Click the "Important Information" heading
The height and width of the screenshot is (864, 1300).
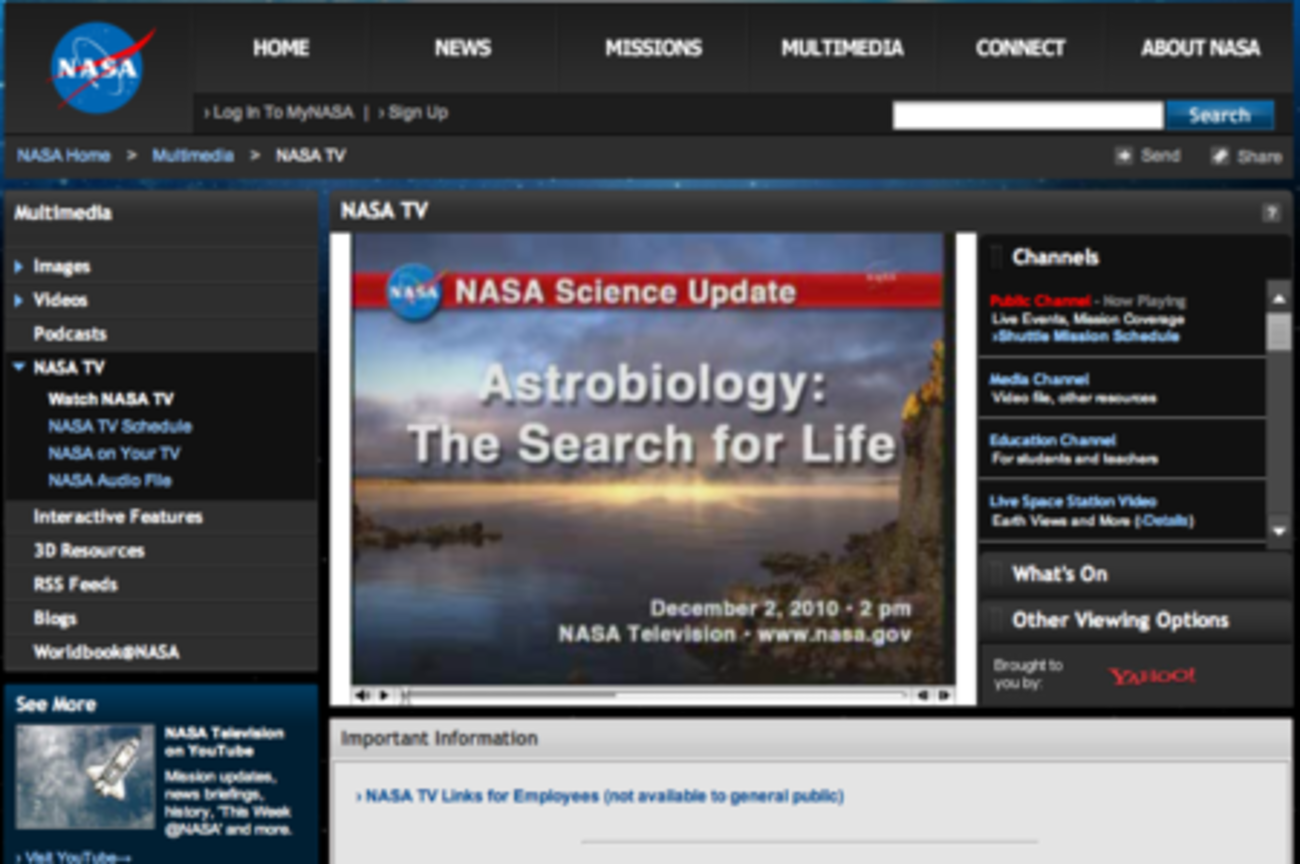[x=439, y=739]
